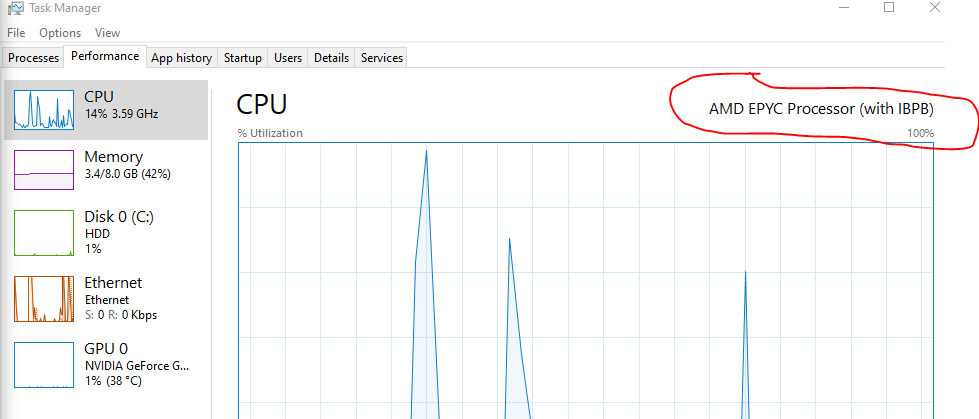Viewport: 979px width, 419px height.
Task: Click the 'AMD EPYC Processor (with IBPB)' text
Action: [x=821, y=109]
